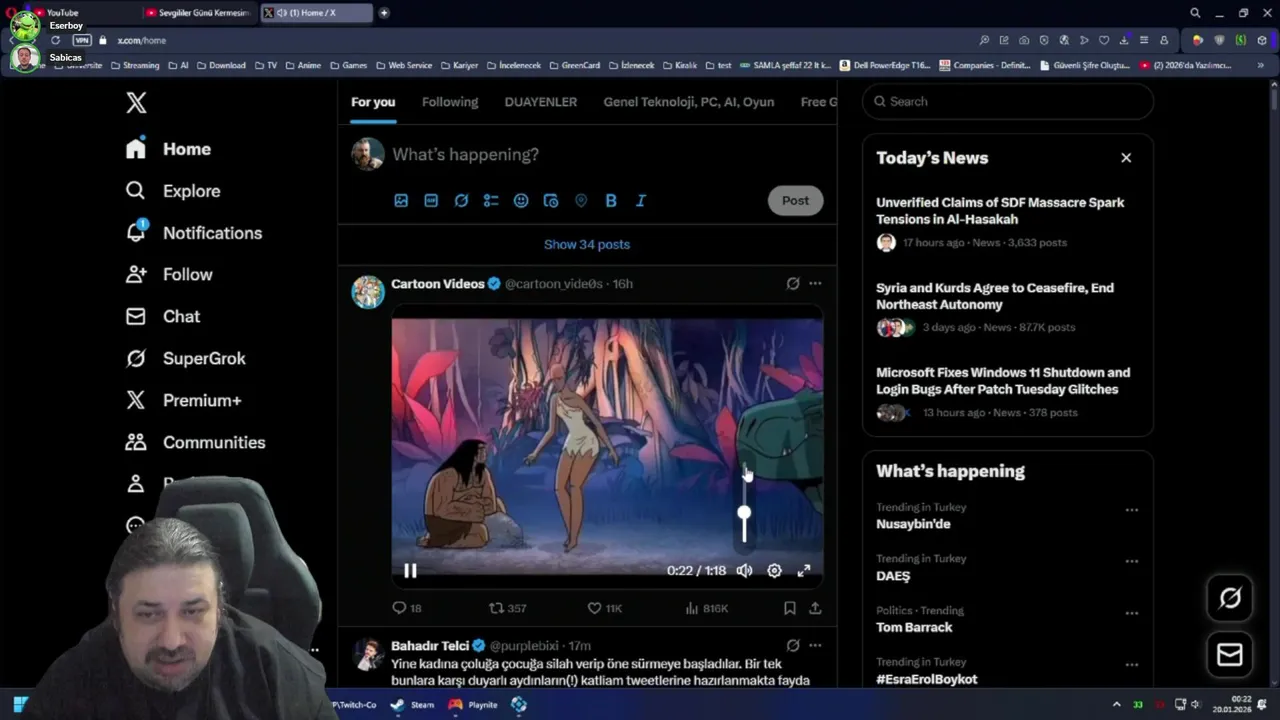Adjust the video volume slider handle
The width and height of the screenshot is (1280, 720).
pos(744,513)
